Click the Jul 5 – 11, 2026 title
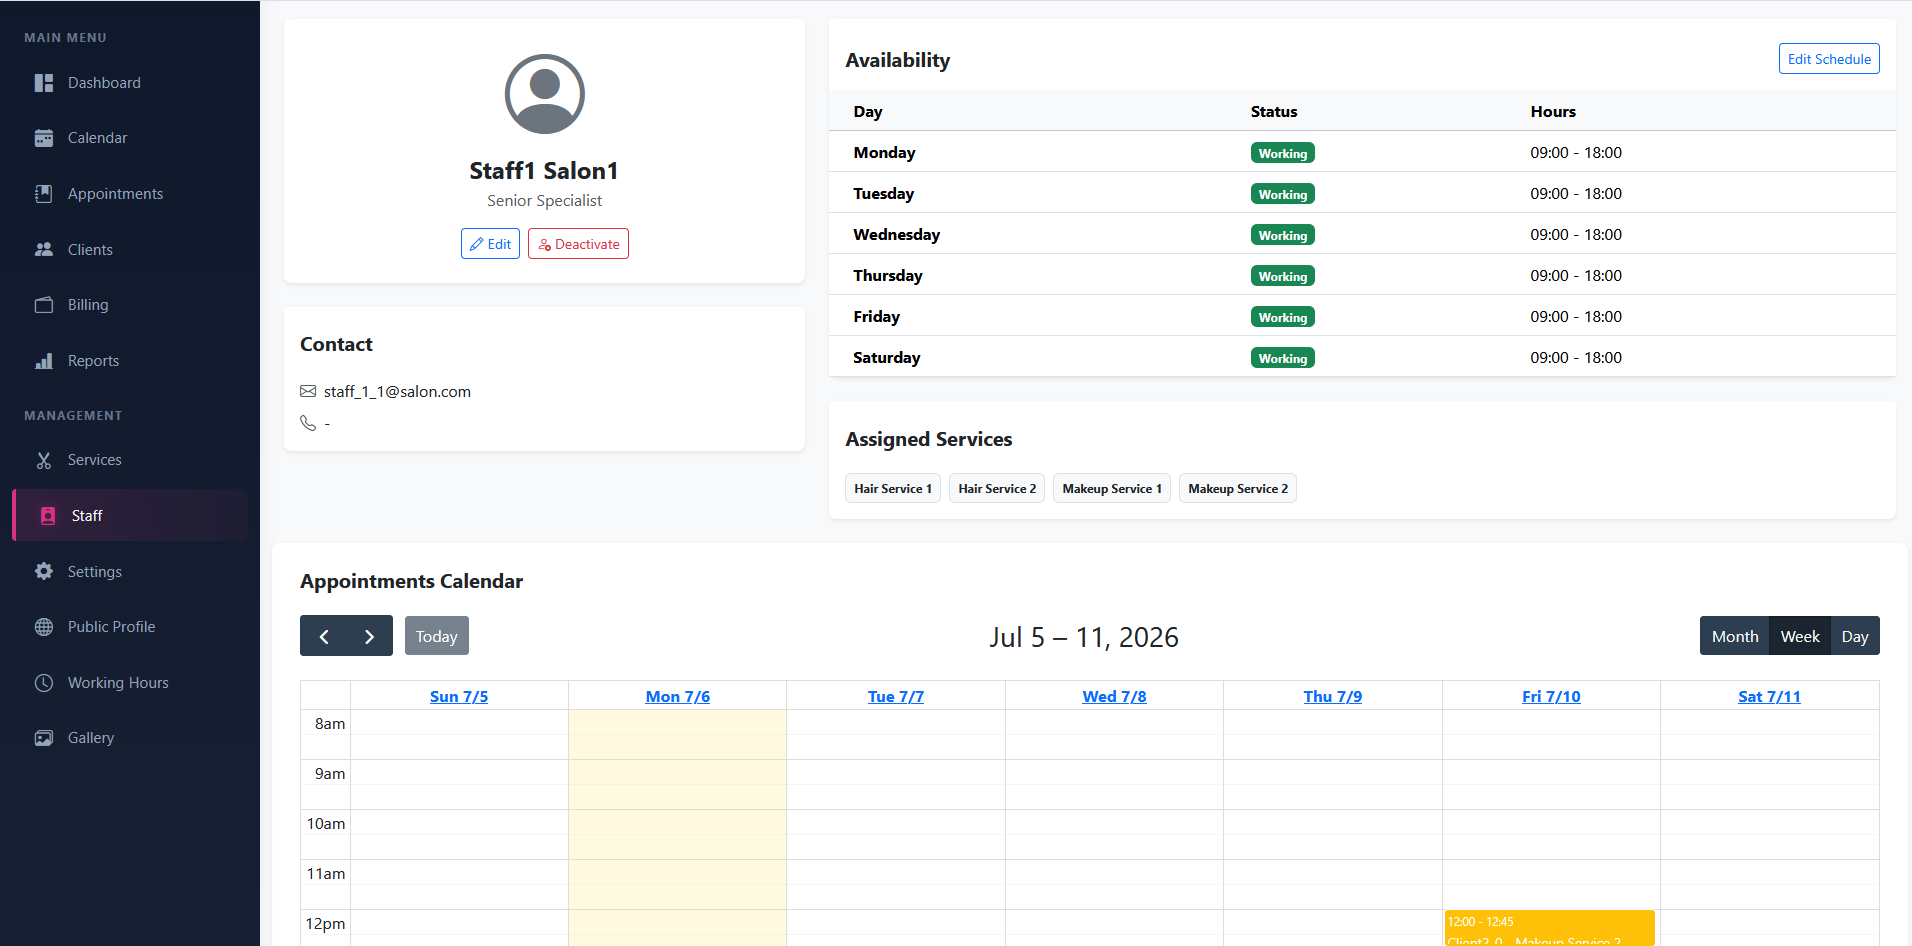 (1084, 637)
